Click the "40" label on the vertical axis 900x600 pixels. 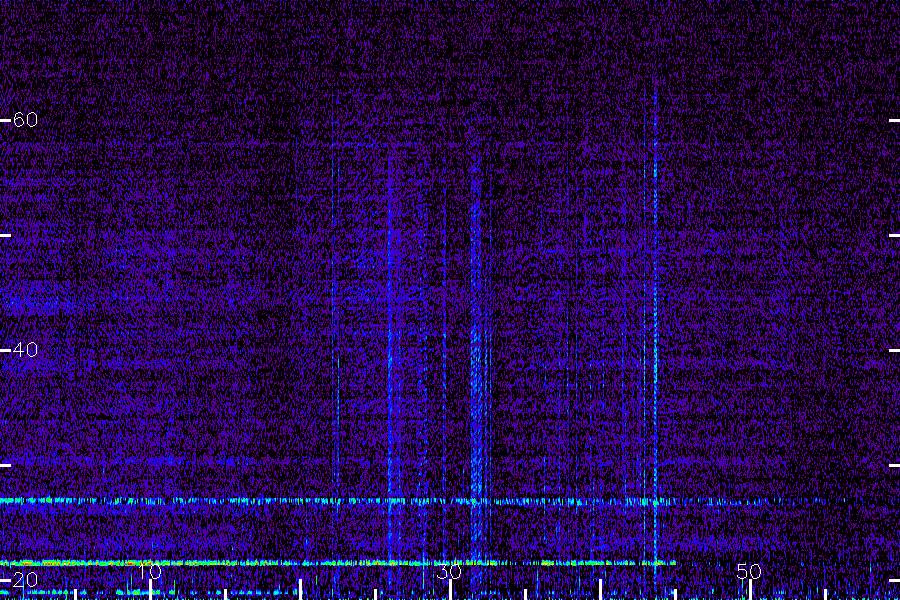click(25, 350)
